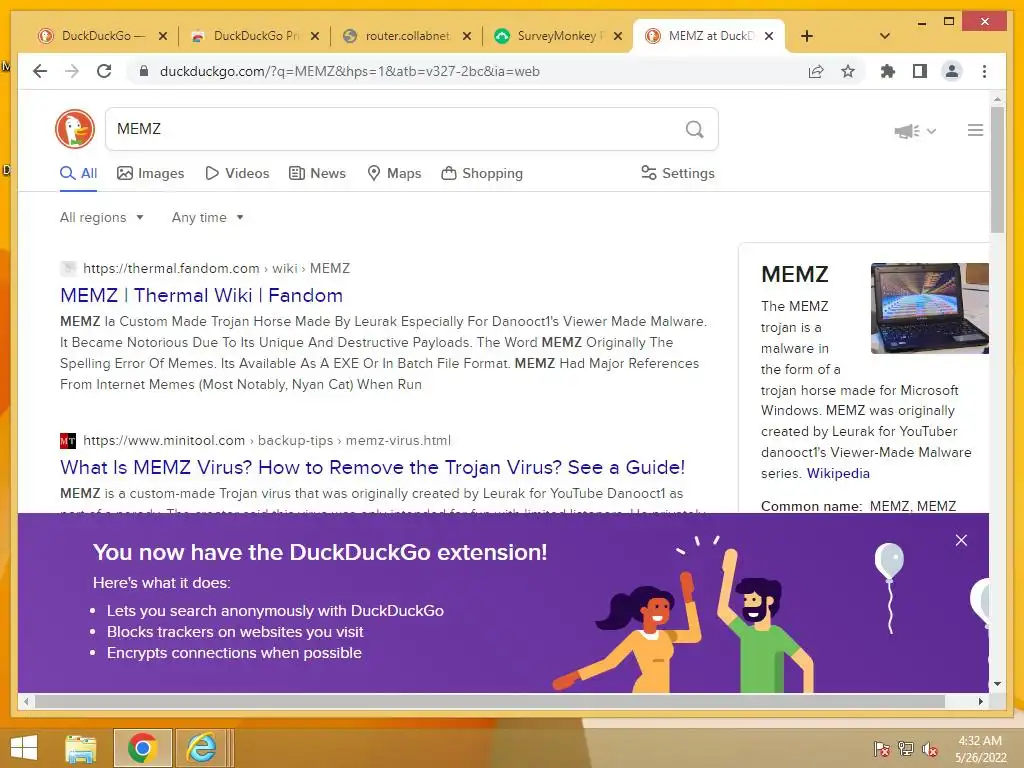Switch to the first DuckDuckGo tab
Image resolution: width=1024 pixels, height=768 pixels.
pyautogui.click(x=102, y=36)
